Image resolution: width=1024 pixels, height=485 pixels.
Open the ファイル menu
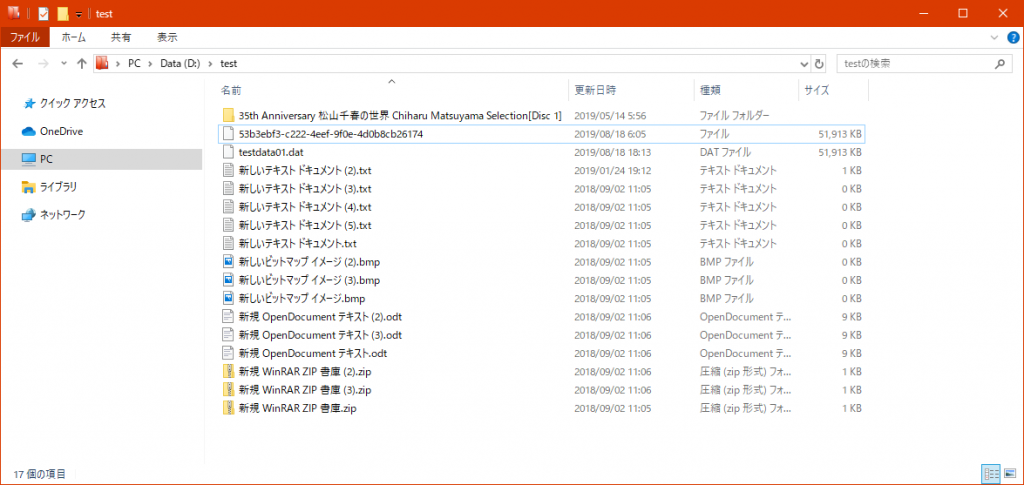(24, 37)
